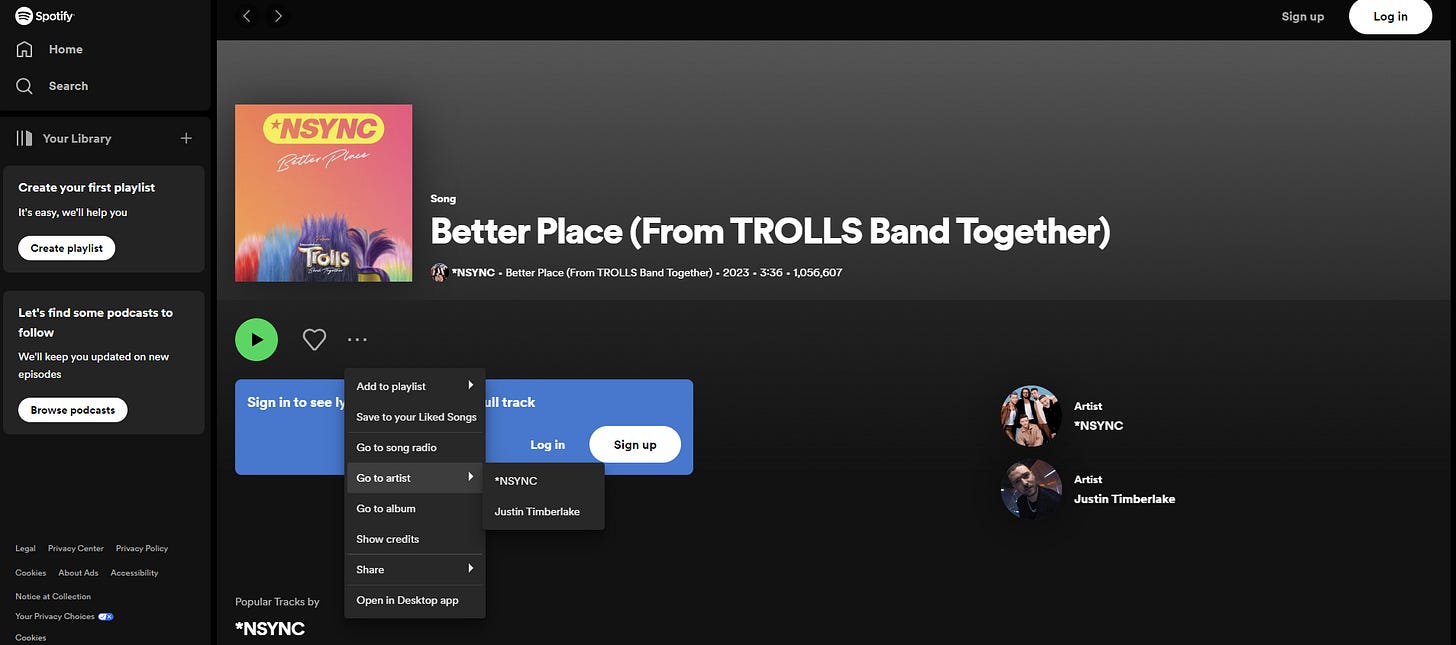Select Justin Timberlake in artist submenu

pos(543,511)
